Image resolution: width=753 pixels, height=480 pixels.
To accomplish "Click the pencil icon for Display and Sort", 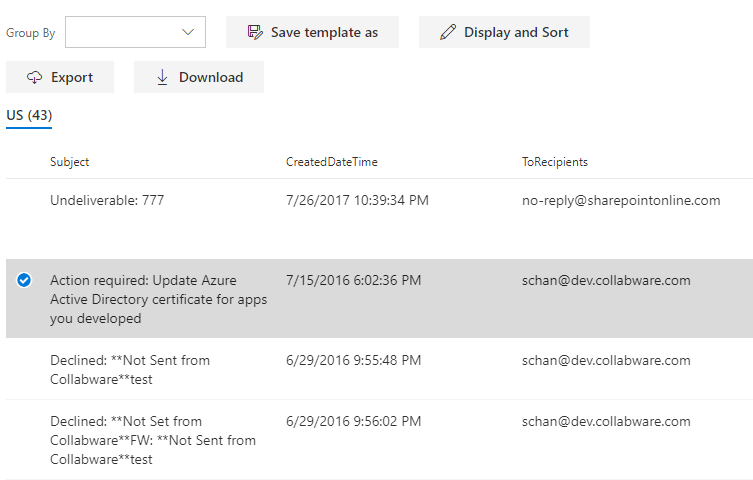I will pos(448,32).
